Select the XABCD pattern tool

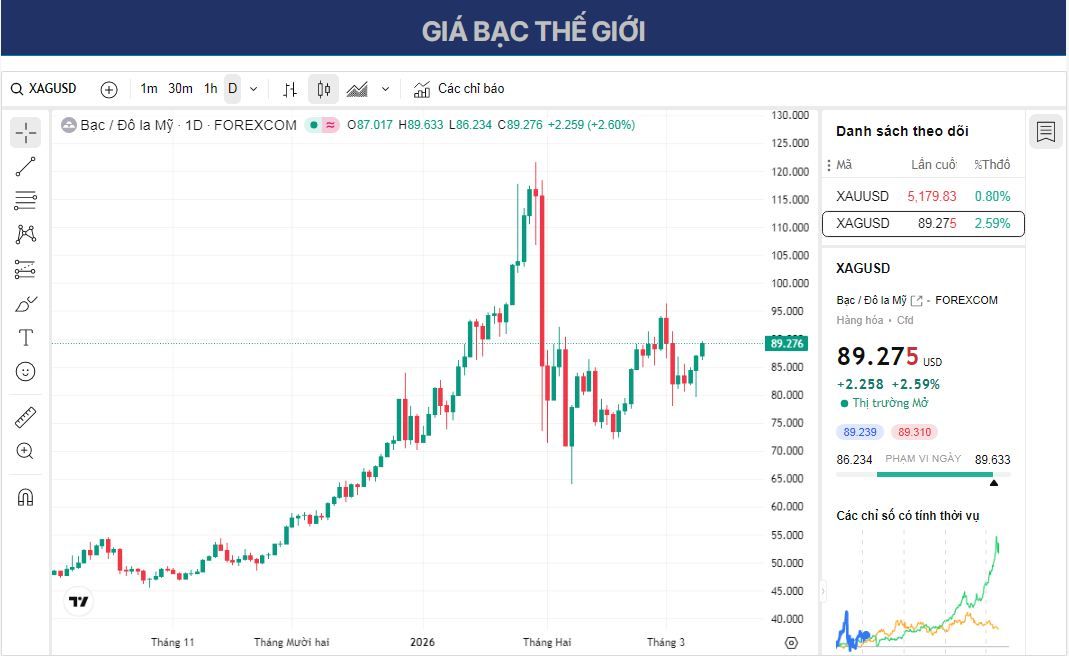click(x=25, y=235)
